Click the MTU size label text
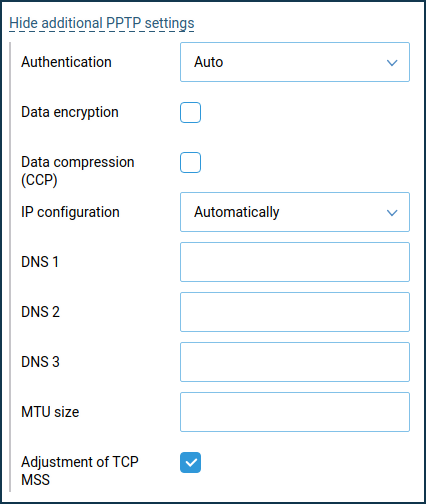 [50, 412]
